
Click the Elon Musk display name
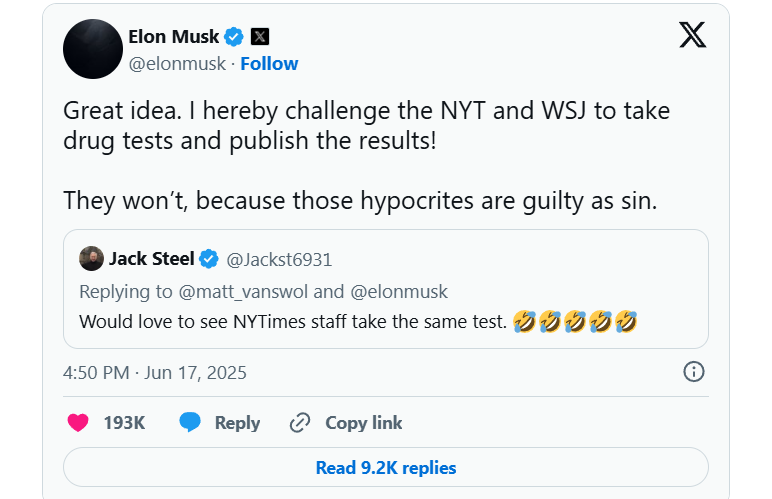pos(172,37)
